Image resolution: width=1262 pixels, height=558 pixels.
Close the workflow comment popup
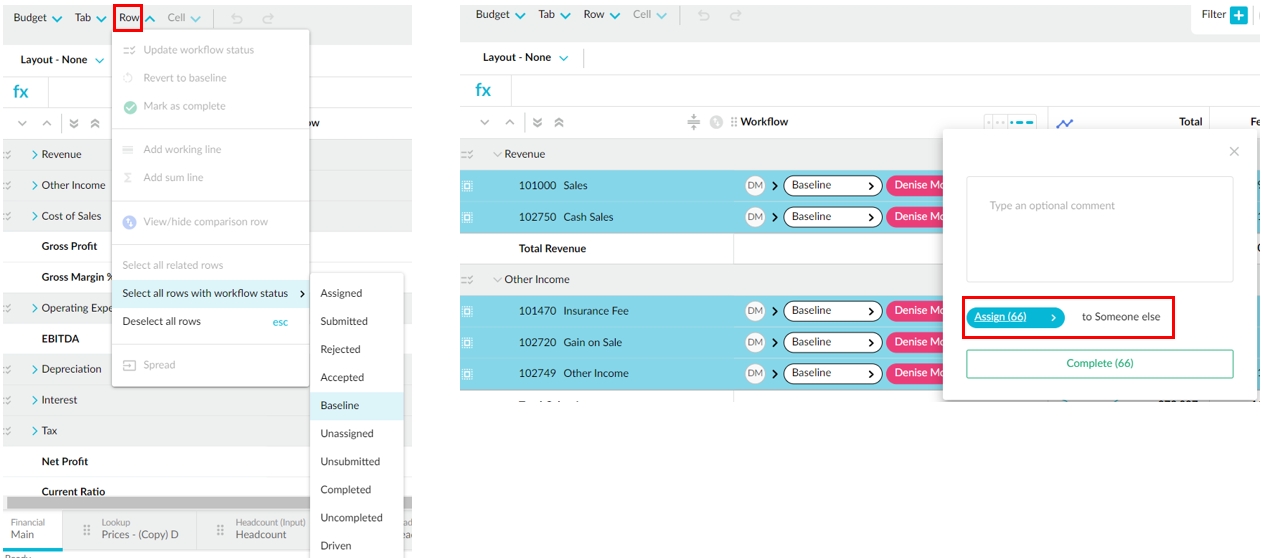(x=1234, y=152)
